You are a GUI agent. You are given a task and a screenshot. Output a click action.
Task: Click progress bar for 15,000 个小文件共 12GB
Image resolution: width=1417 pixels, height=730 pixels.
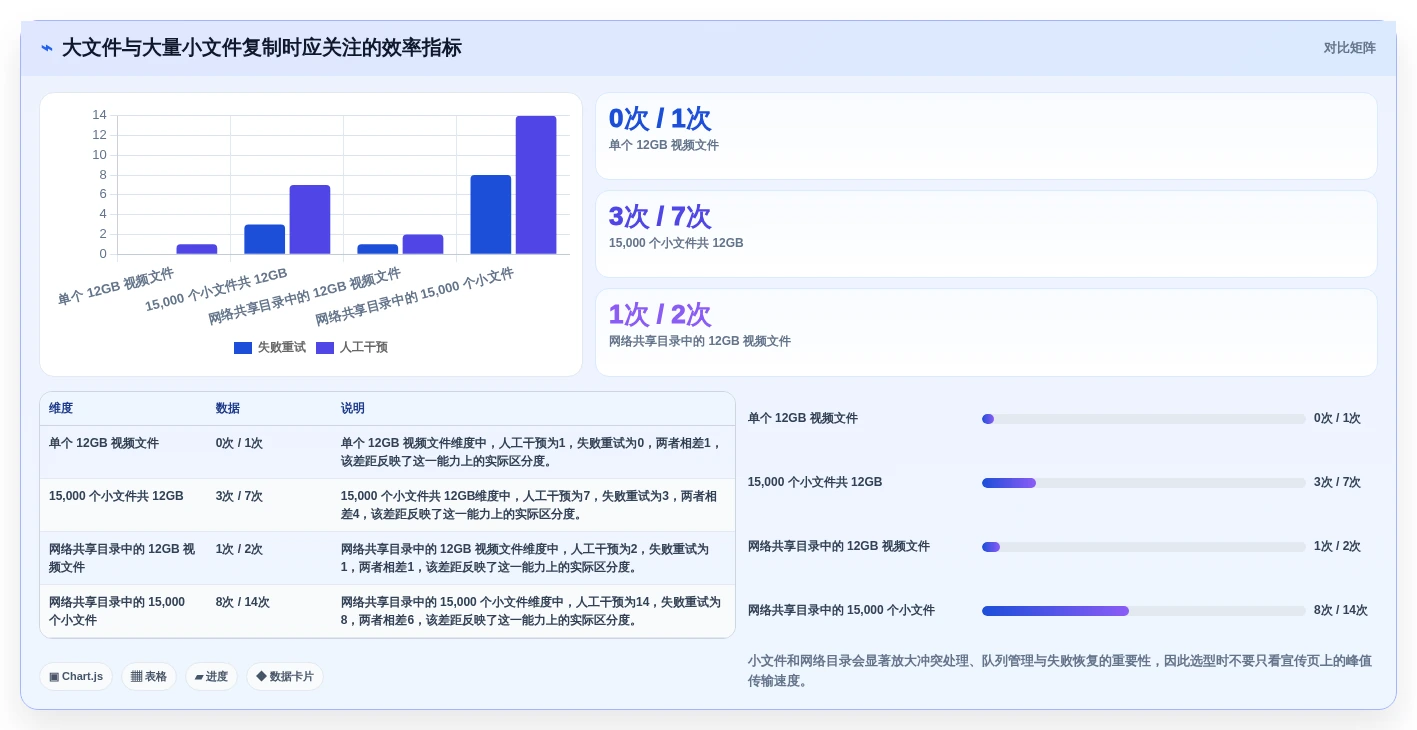pyautogui.click(x=1144, y=483)
